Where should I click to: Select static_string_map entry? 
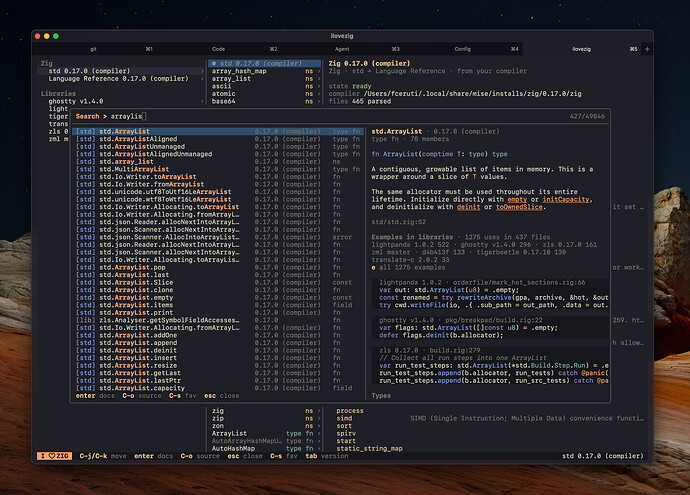click(x=369, y=448)
